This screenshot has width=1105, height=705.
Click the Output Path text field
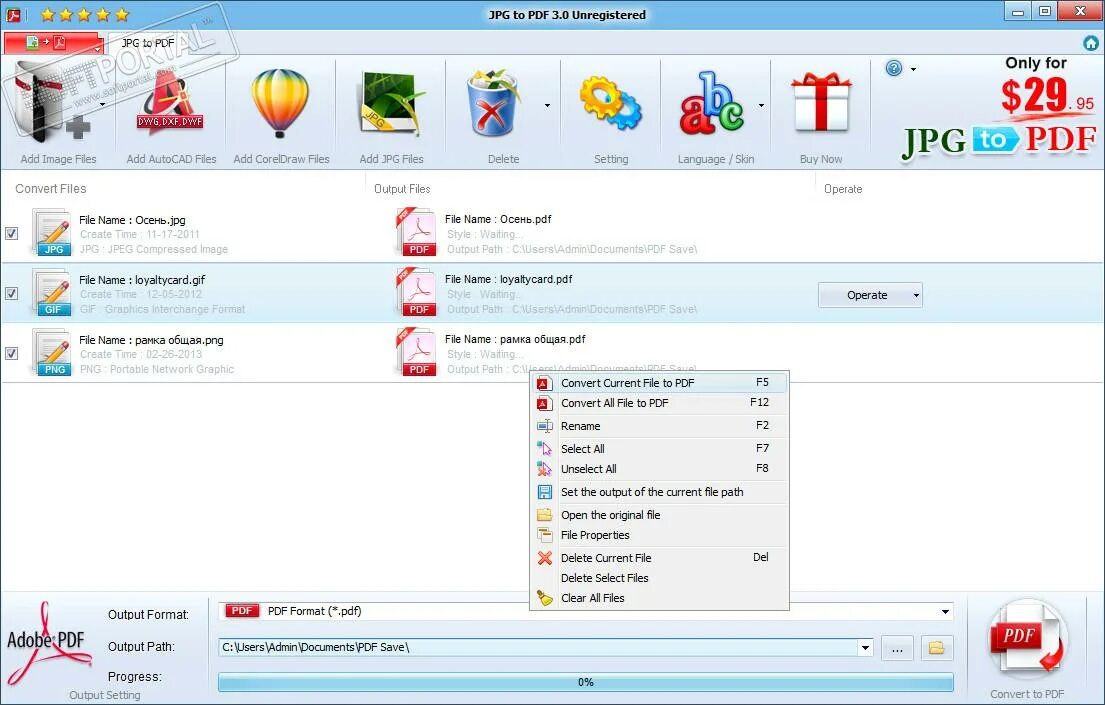pos(538,647)
